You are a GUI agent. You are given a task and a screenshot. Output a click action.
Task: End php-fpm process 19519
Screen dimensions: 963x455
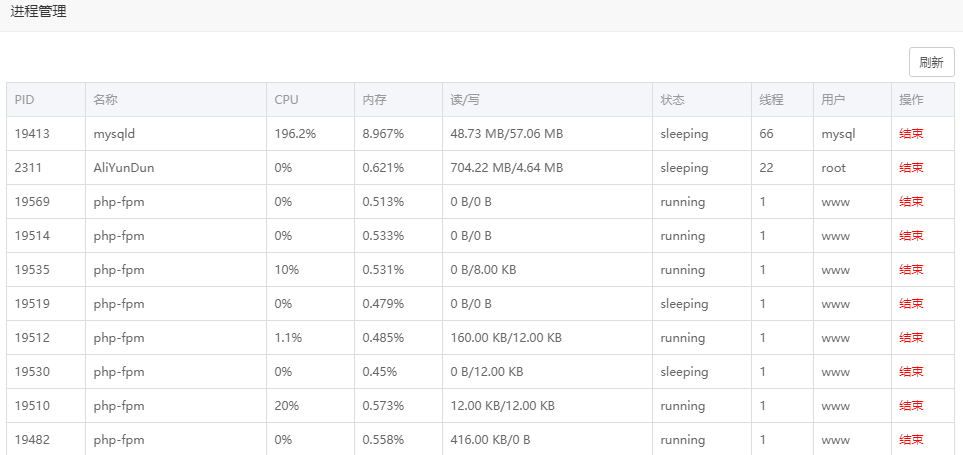pos(911,304)
